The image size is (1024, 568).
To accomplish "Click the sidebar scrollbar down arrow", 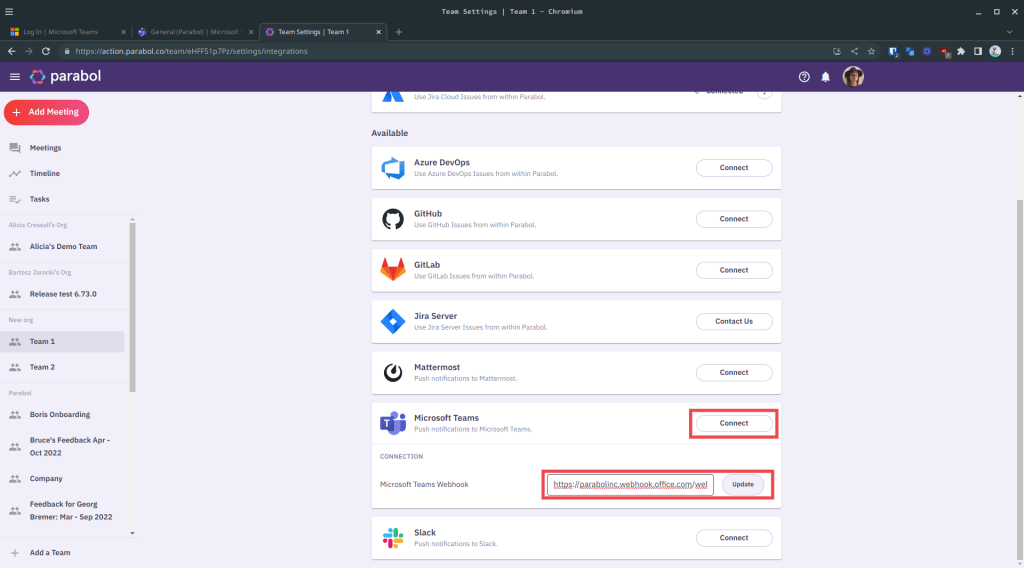I will point(133,533).
